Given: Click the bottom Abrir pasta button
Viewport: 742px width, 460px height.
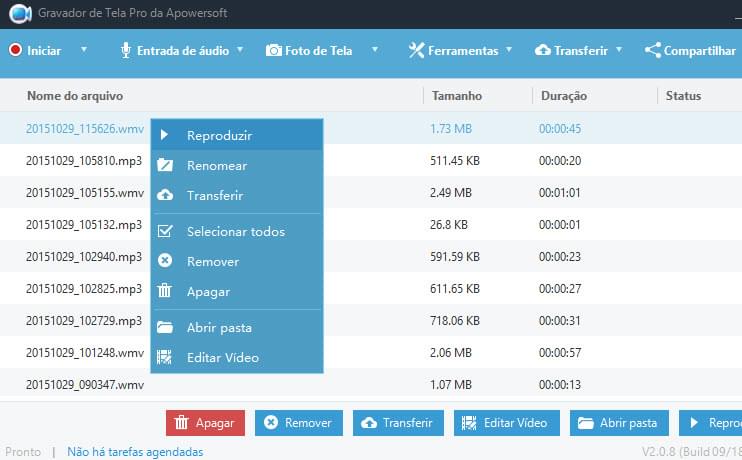Looking at the screenshot, I should coord(620,423).
